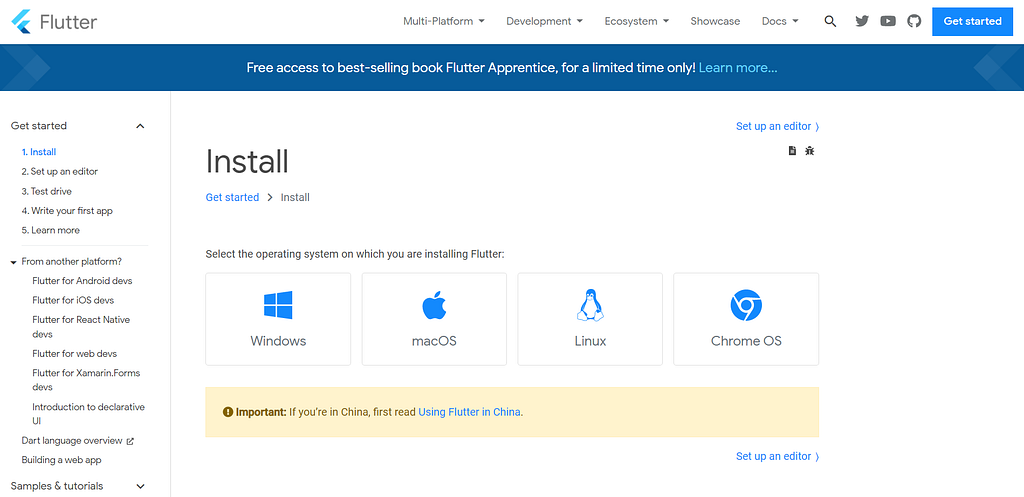
Task: Open the Using Flutter in China link
Action: click(x=470, y=412)
